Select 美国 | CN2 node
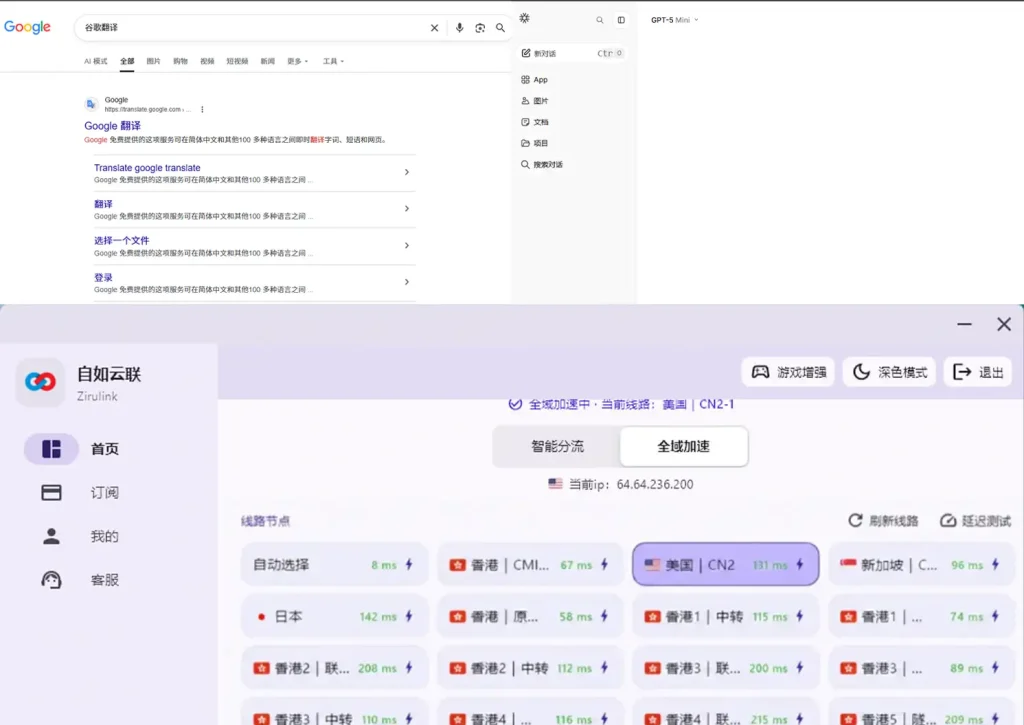1024x725 pixels. click(726, 564)
